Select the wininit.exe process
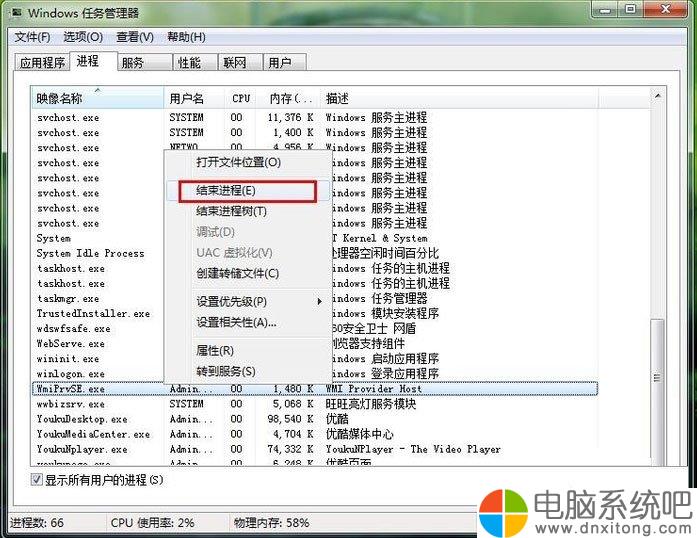Screen dimensions: 697x538 click(68, 359)
